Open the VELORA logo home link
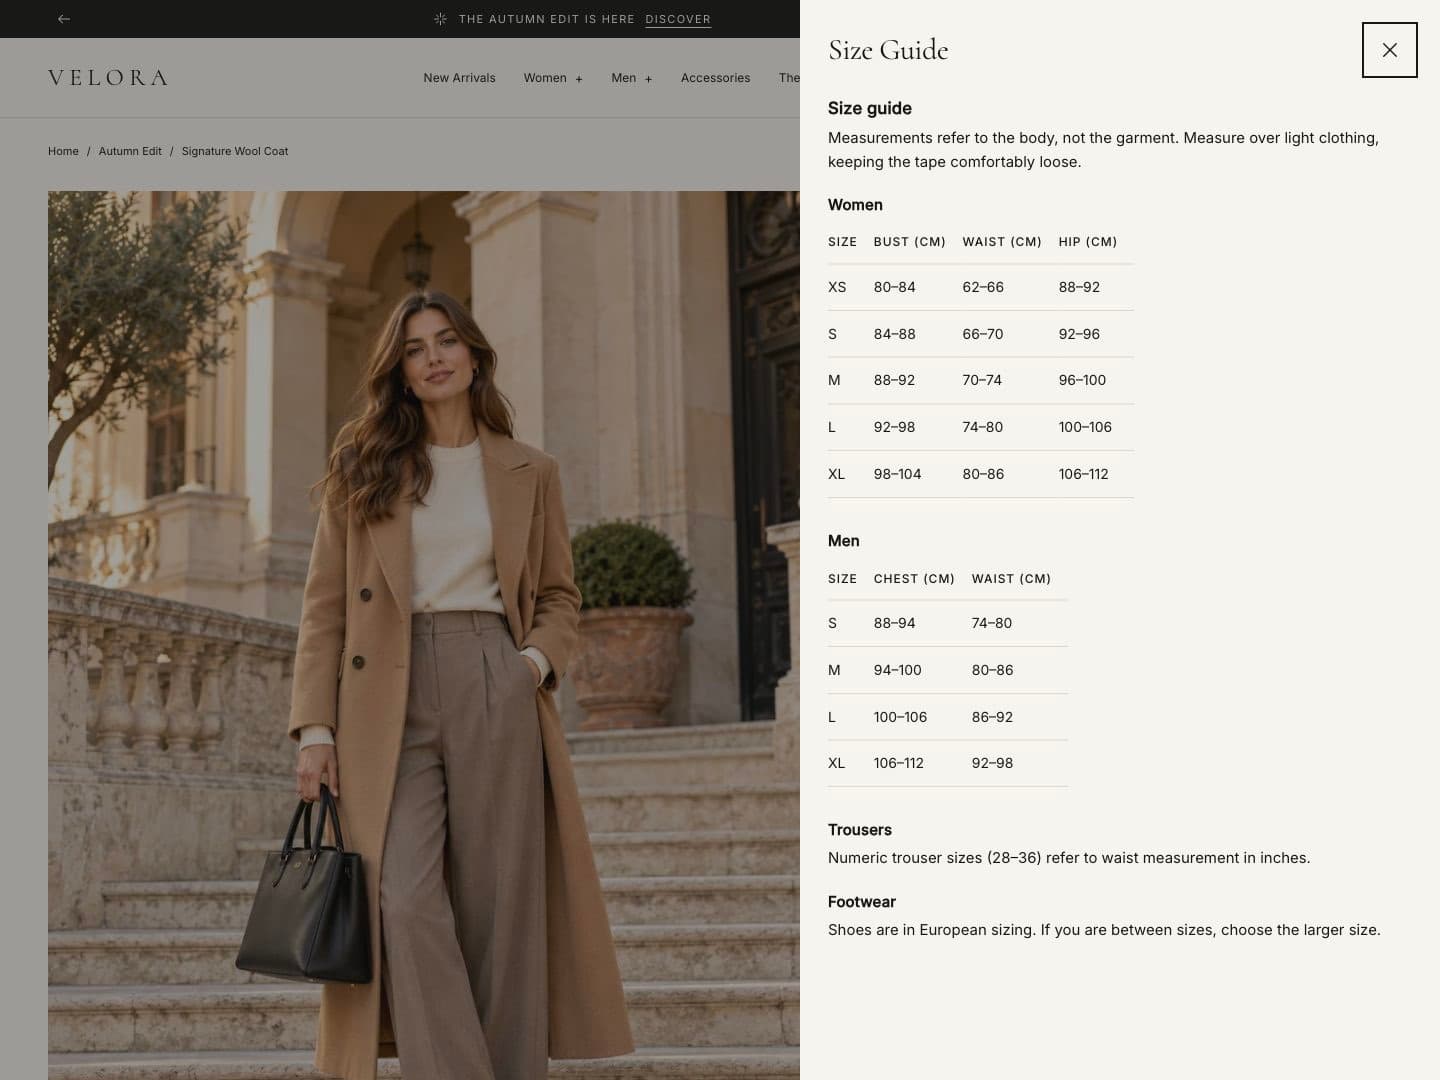Image resolution: width=1440 pixels, height=1080 pixels. 108,78
